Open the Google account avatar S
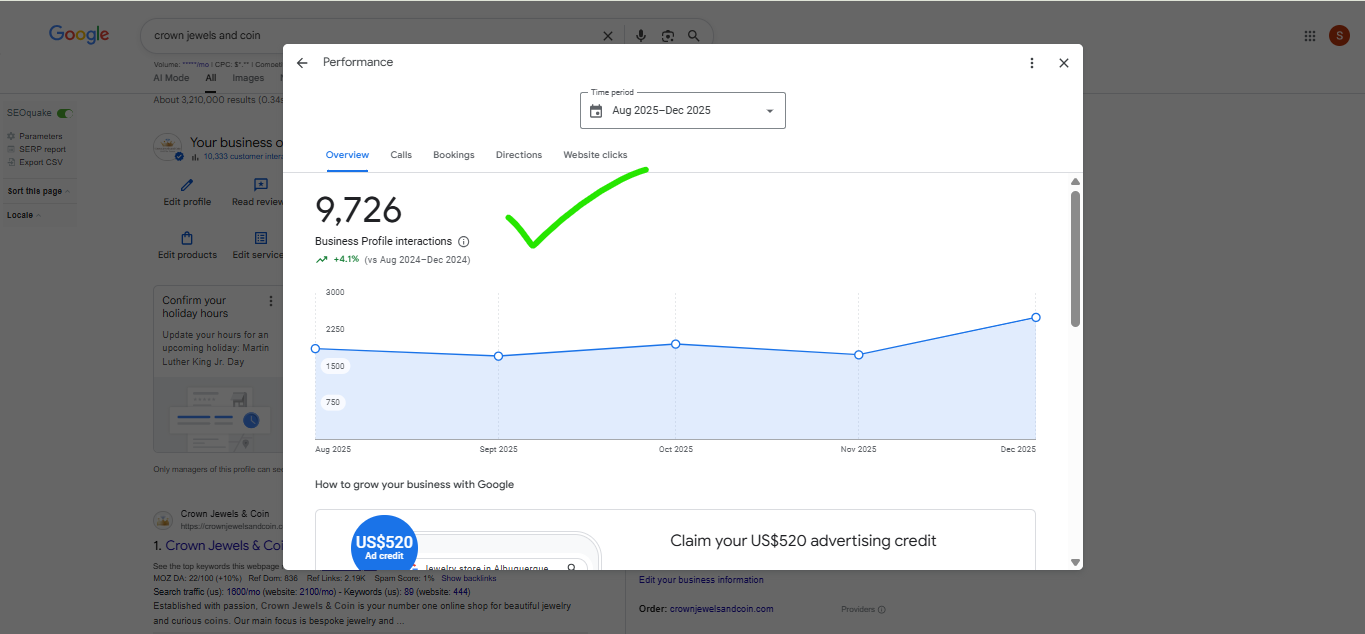 [x=1339, y=36]
